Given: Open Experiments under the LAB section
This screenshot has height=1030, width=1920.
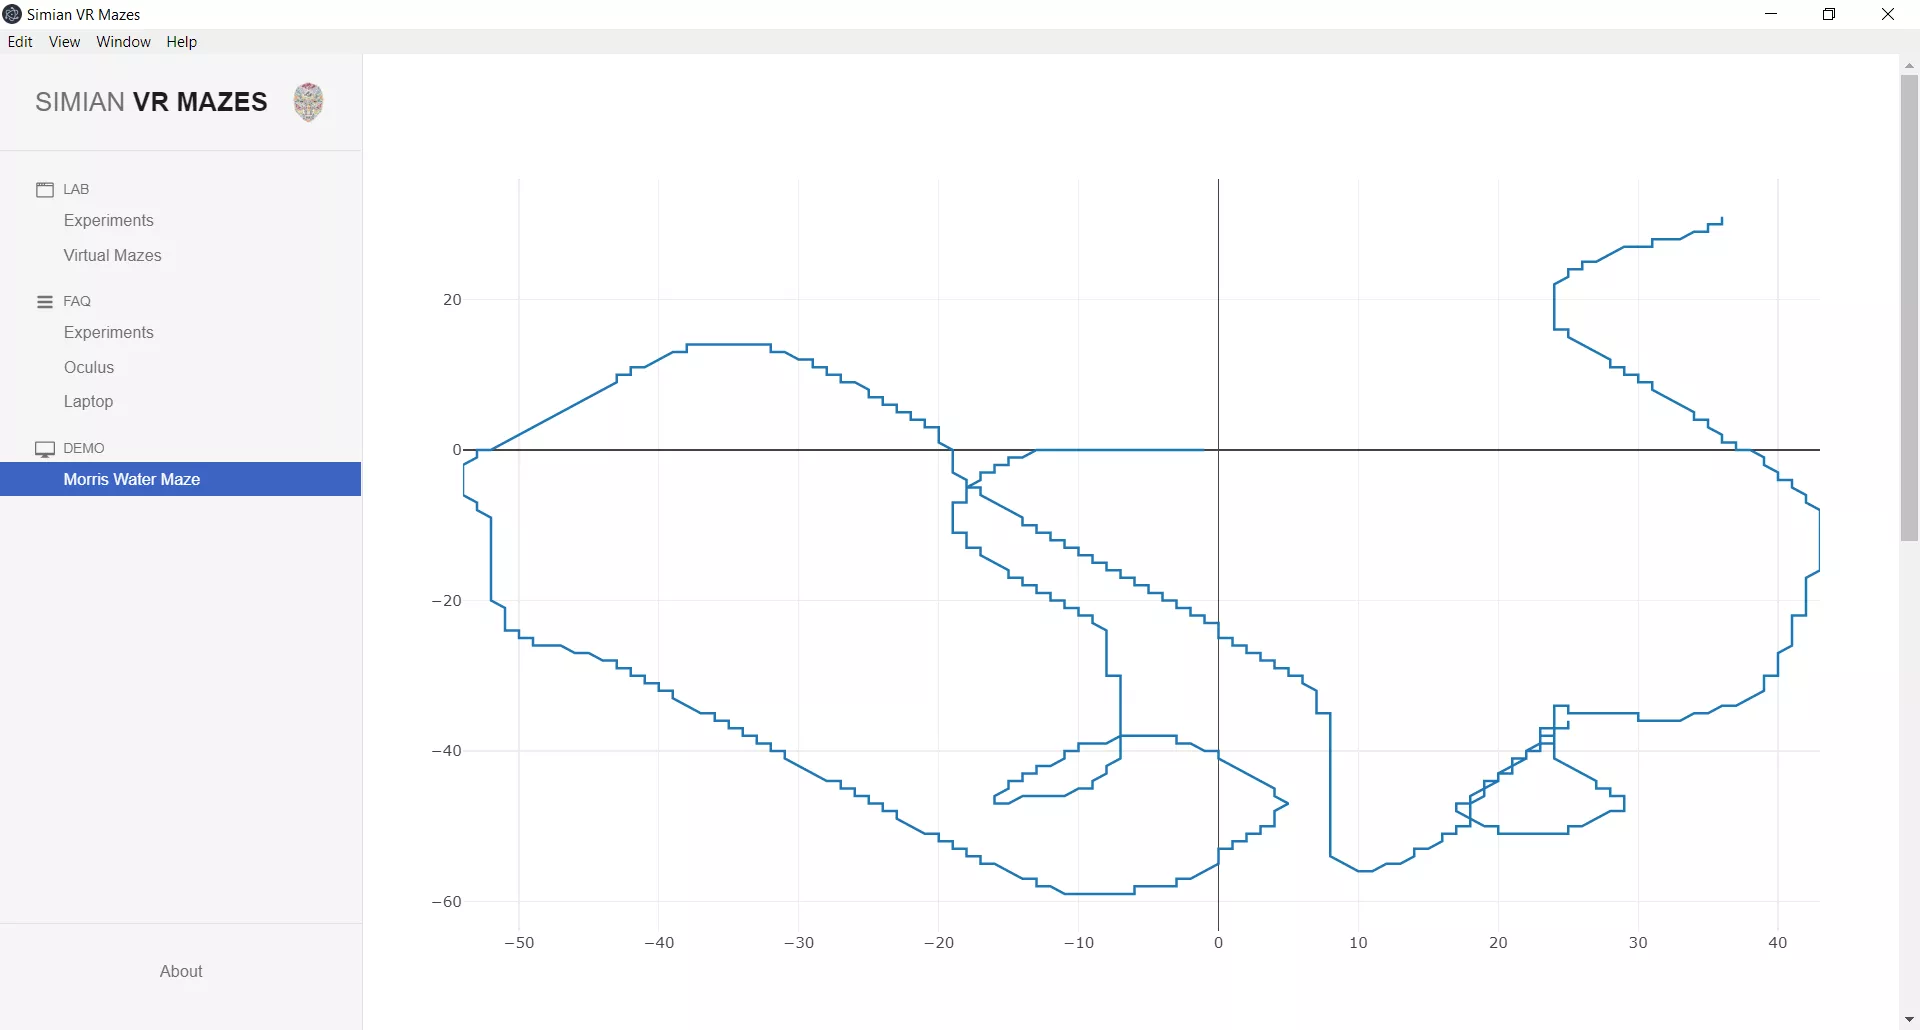Looking at the screenshot, I should 109,221.
